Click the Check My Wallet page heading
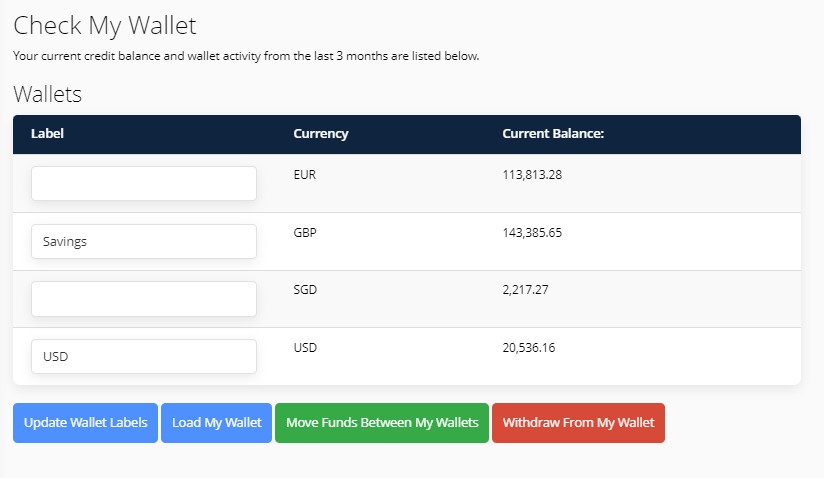The image size is (824, 478). pos(105,26)
